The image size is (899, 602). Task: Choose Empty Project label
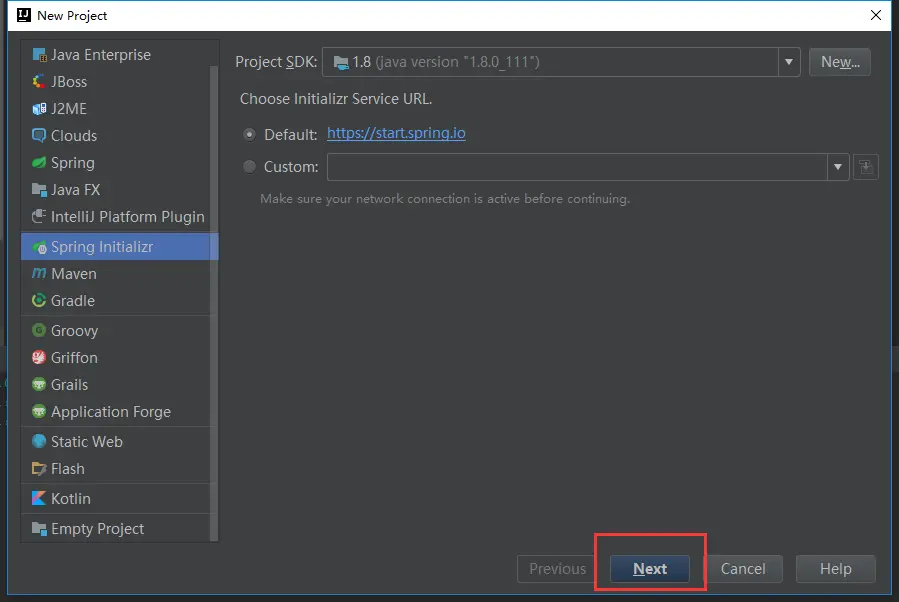coord(97,529)
